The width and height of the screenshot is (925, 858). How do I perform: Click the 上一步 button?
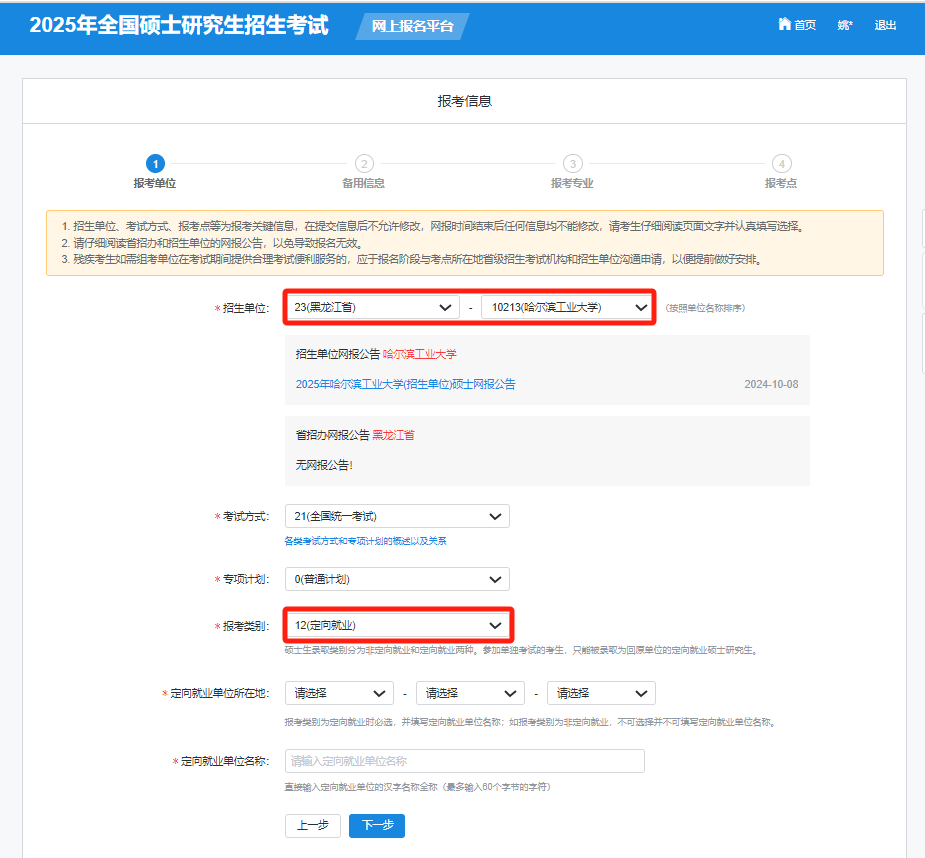313,825
